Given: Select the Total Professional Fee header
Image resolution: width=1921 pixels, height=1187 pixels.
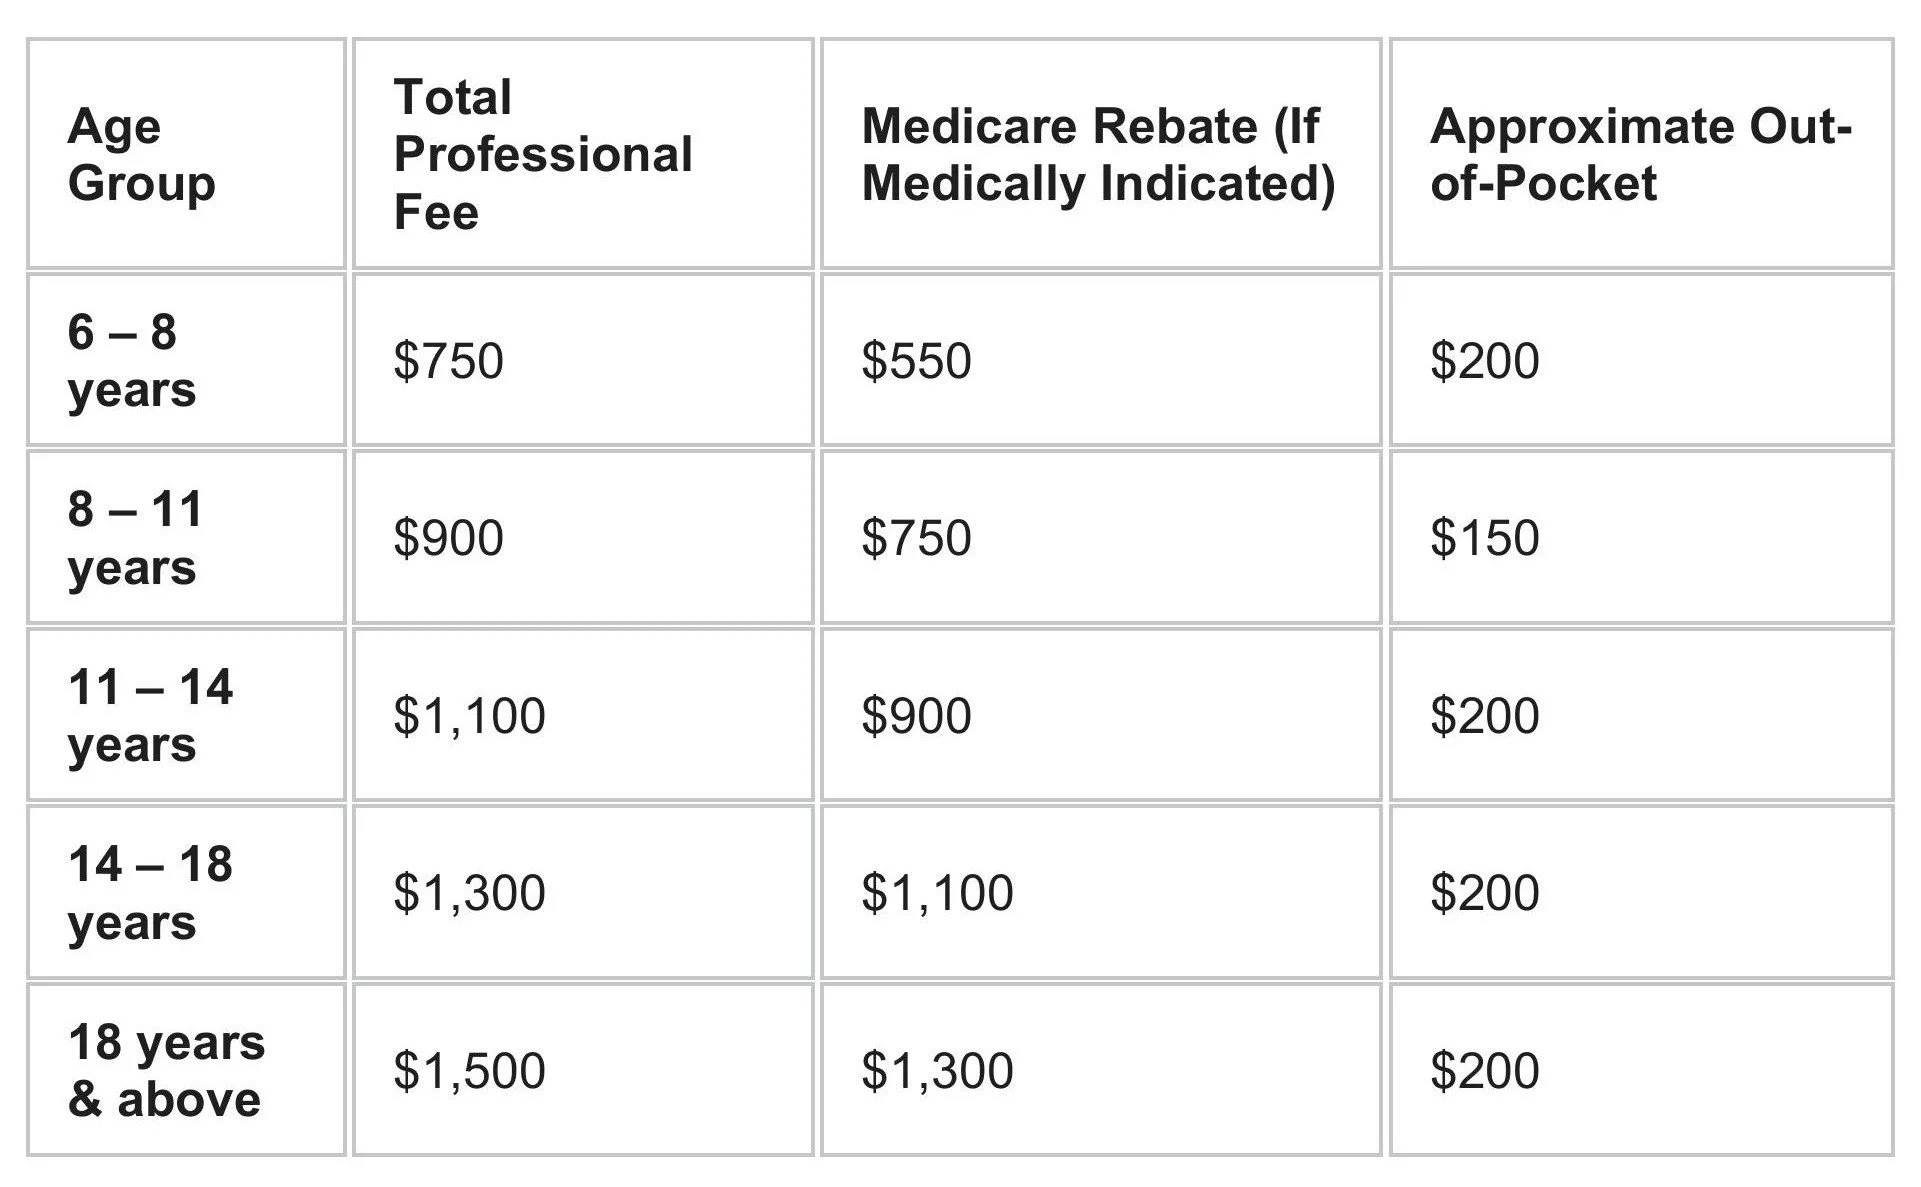Looking at the screenshot, I should point(543,154).
